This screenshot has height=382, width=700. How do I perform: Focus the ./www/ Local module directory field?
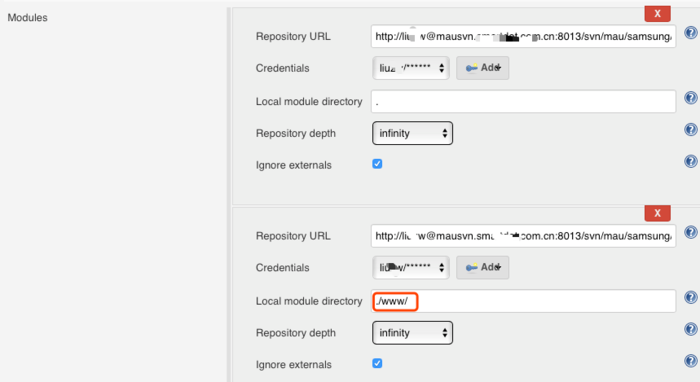coord(523,301)
